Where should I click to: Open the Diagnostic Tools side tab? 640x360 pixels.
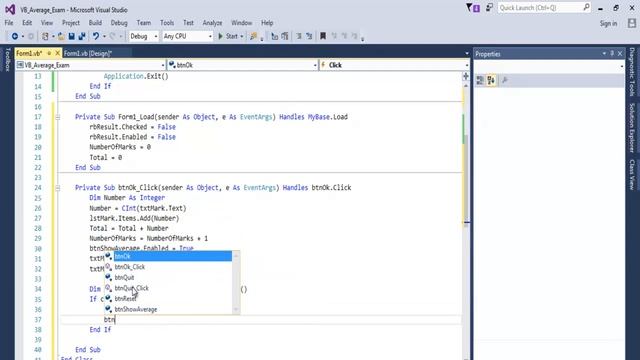pos(632,72)
